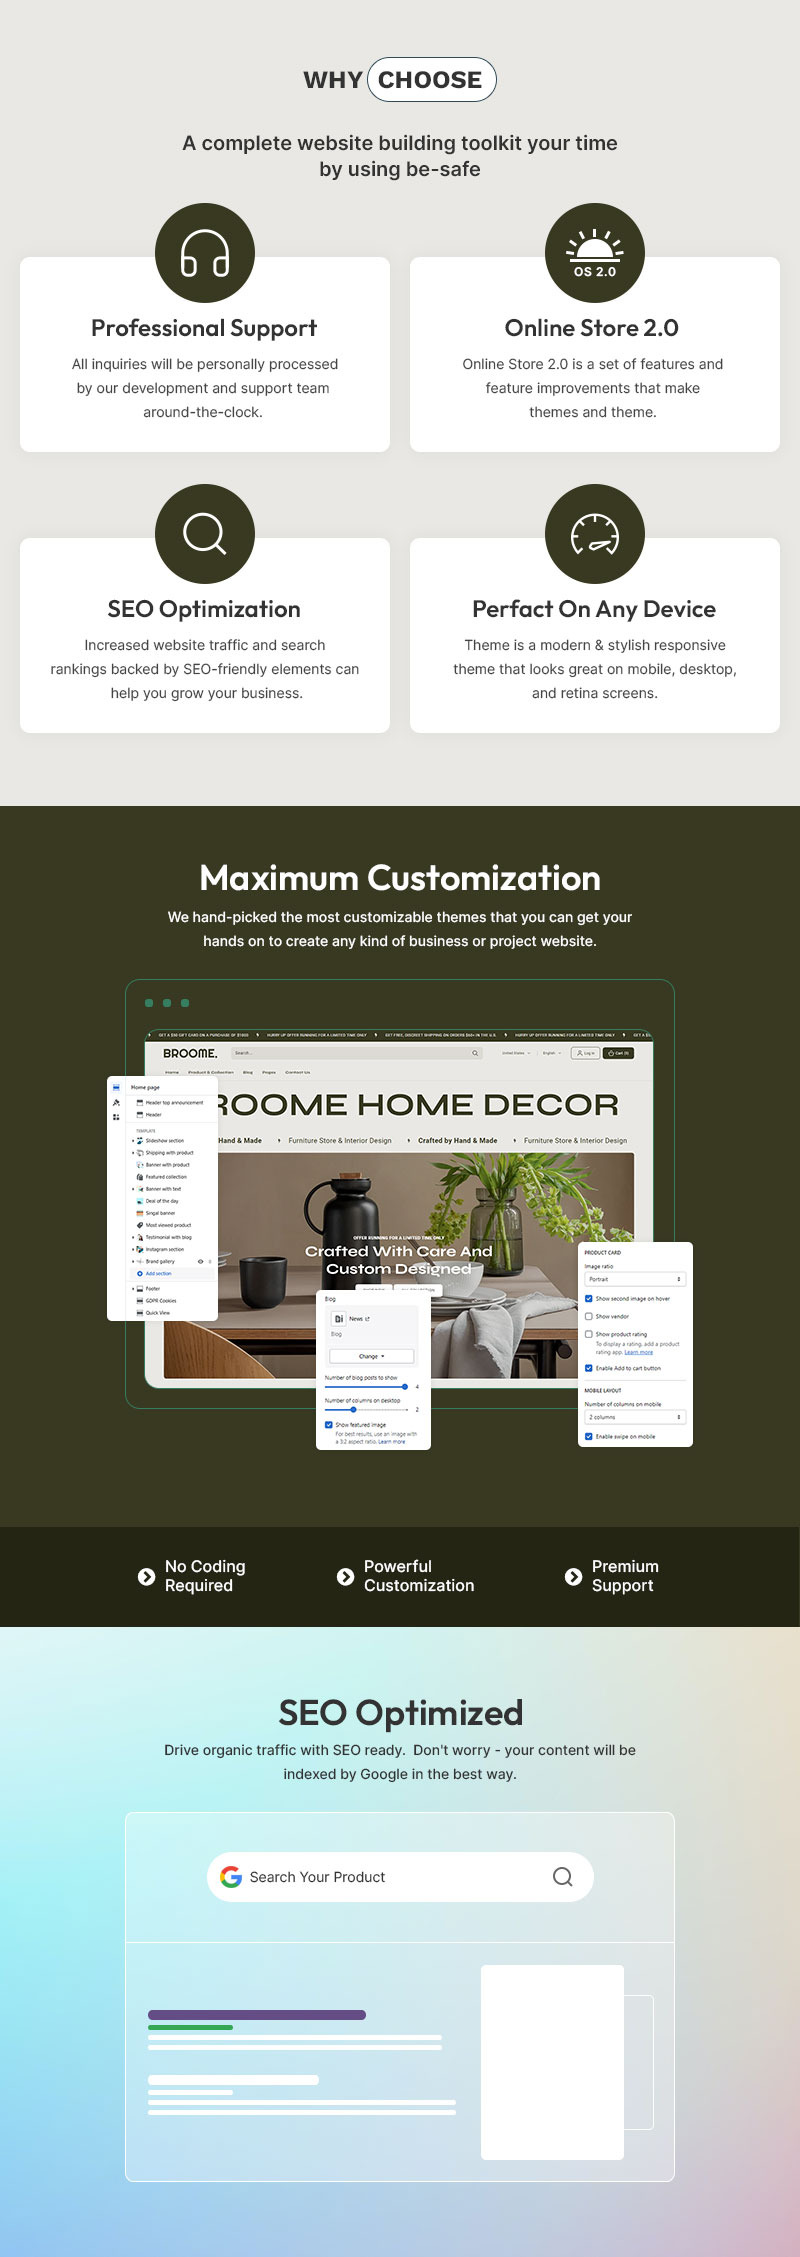Viewport: 800px width, 2257px height.
Task: Click the magnifier SEO Optimization icon
Action: point(205,534)
